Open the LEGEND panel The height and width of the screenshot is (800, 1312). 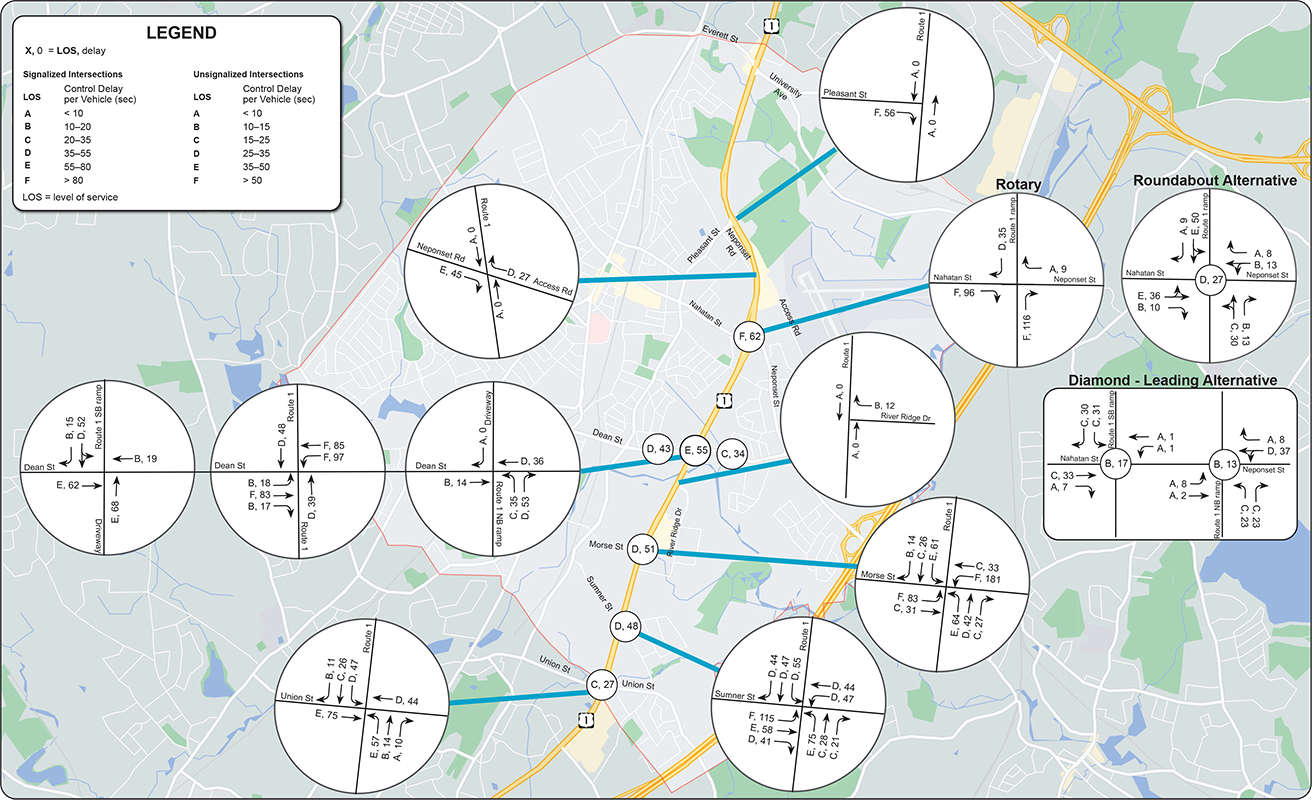[x=180, y=32]
